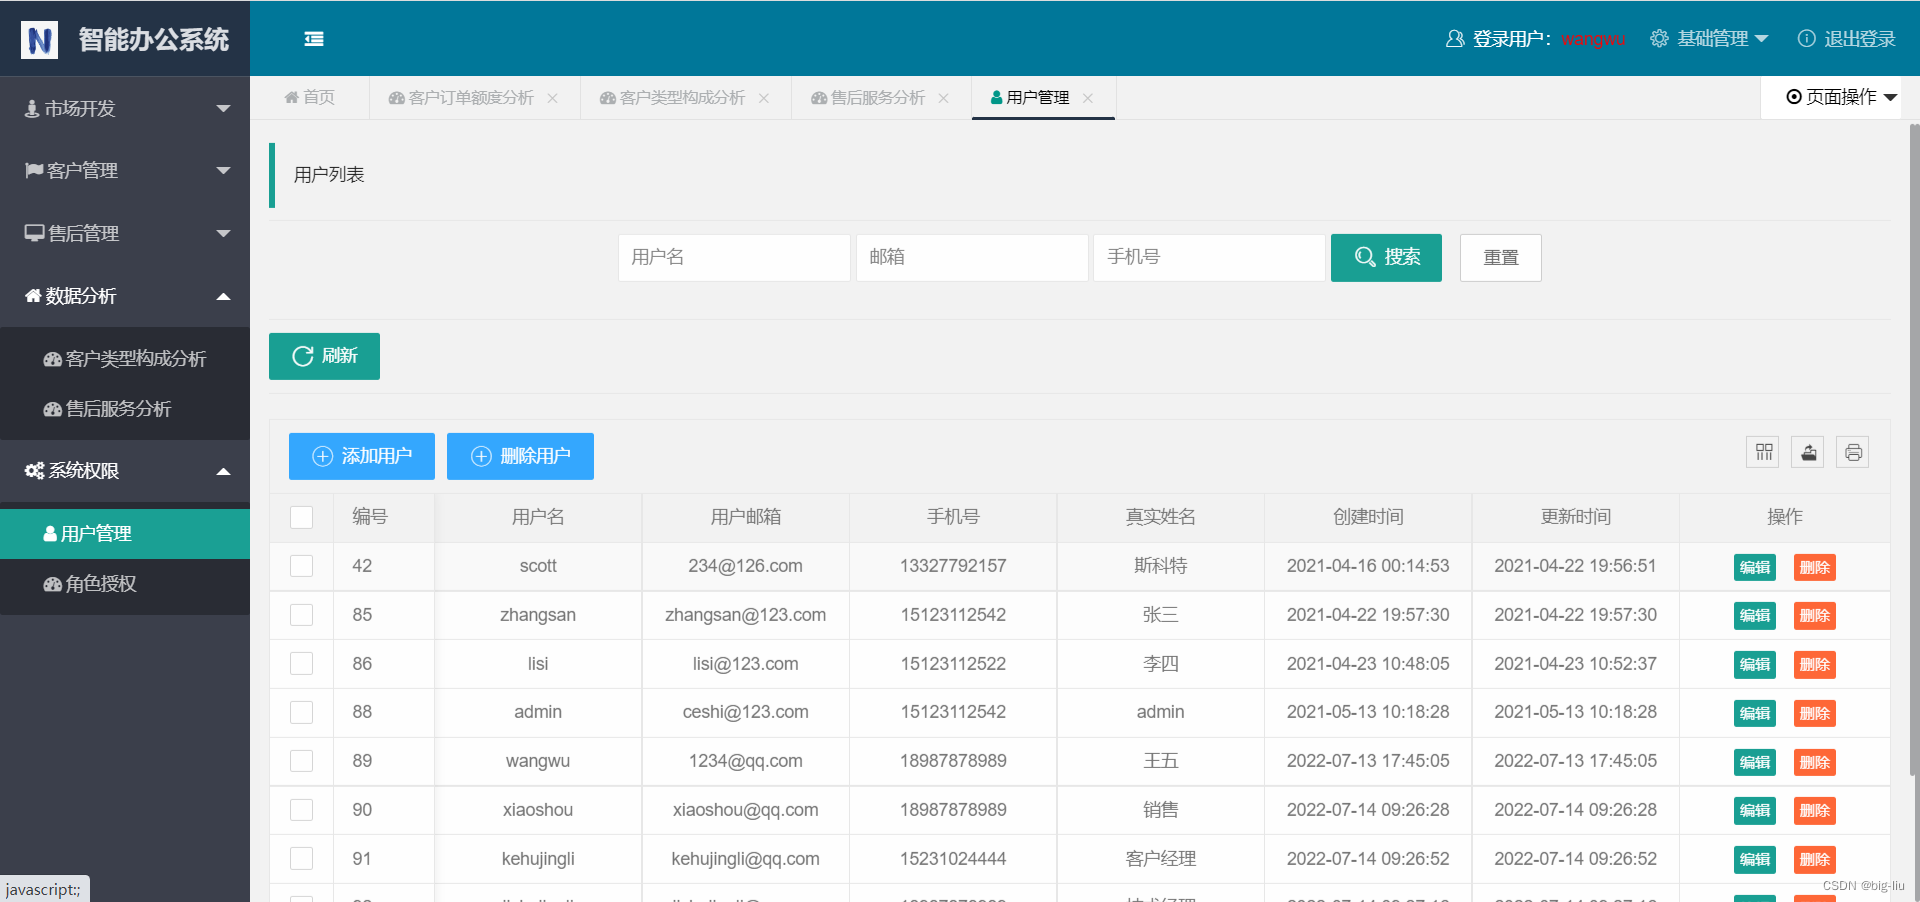Edit the user wangwu
1920x902 pixels.
(1755, 763)
